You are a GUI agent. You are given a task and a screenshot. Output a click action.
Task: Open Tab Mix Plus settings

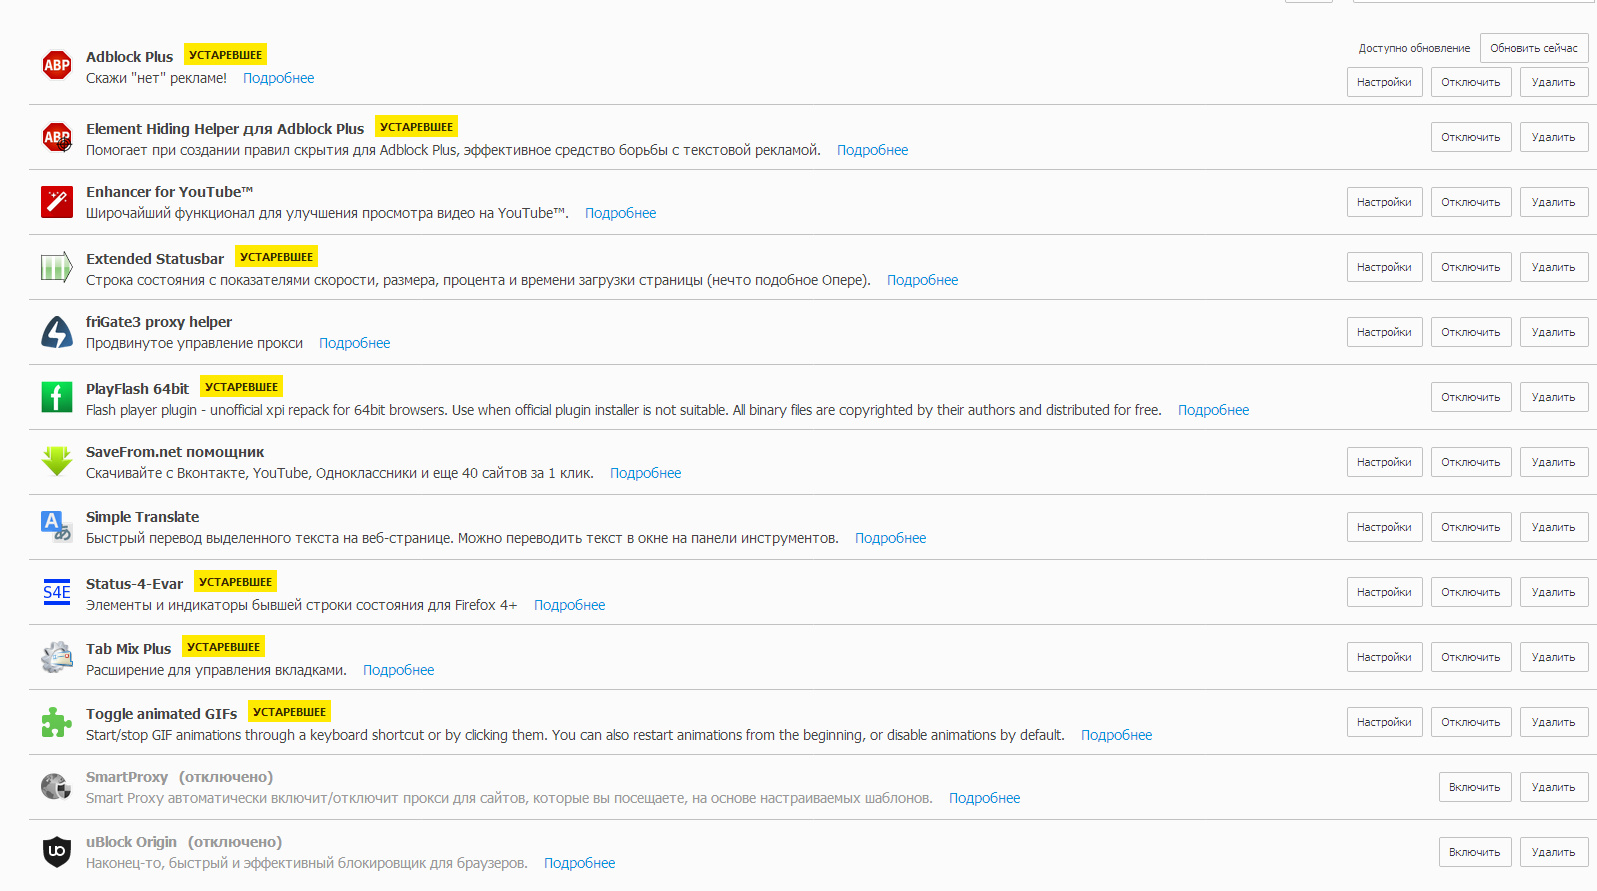(x=1384, y=657)
